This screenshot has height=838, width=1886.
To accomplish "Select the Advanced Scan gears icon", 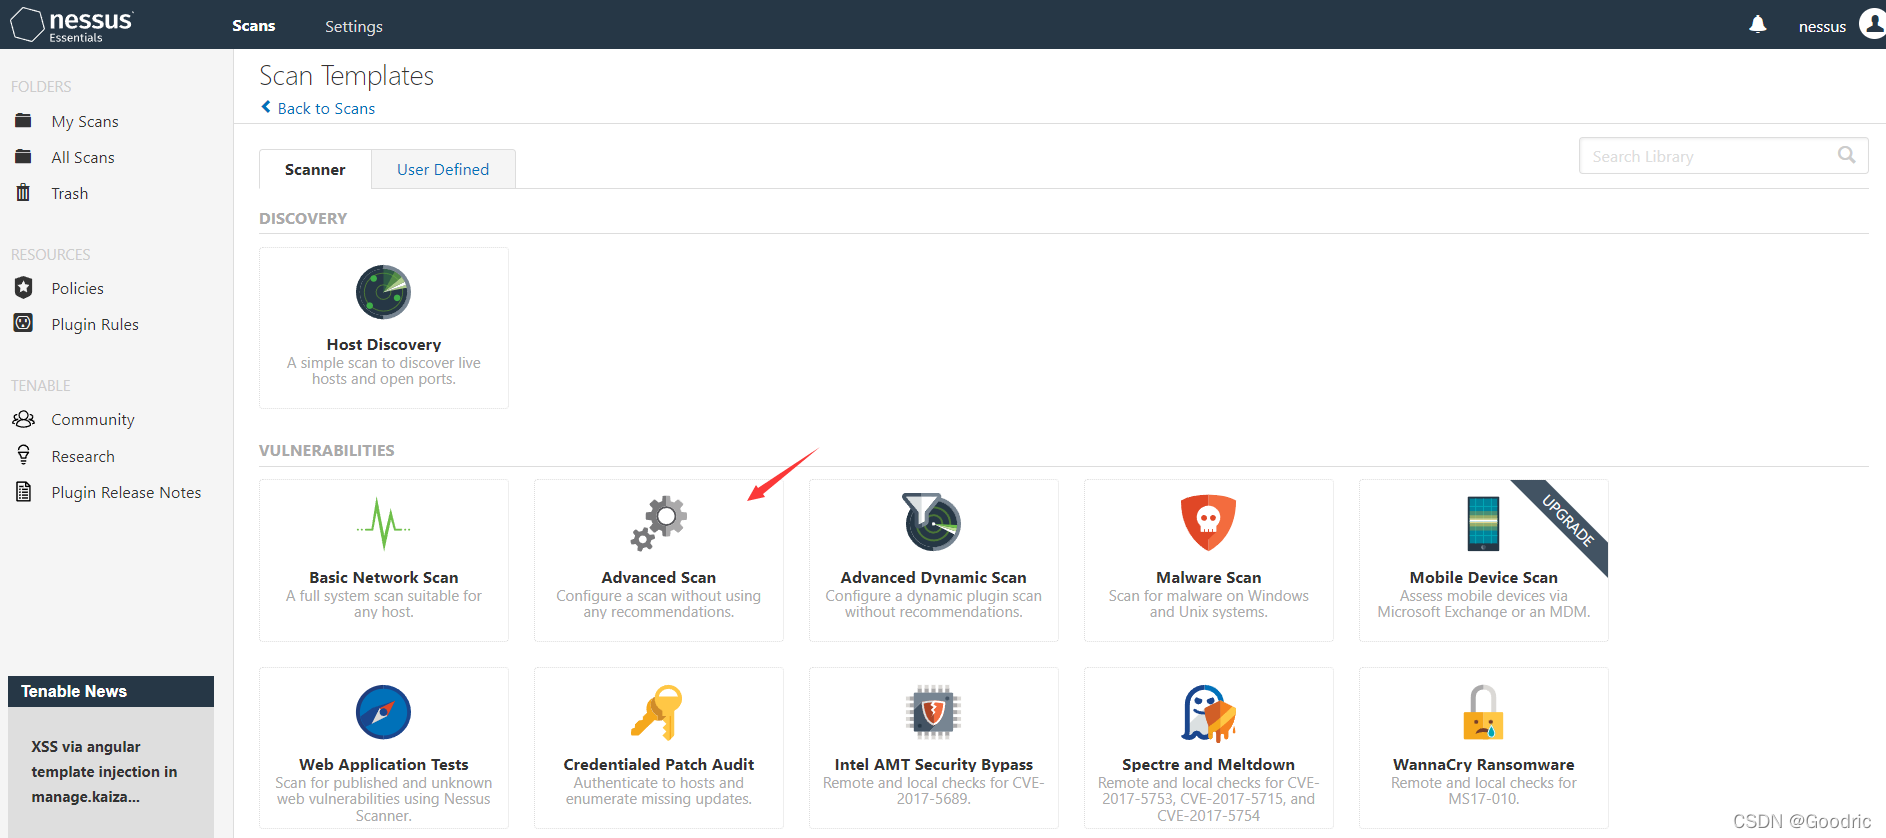I will (658, 524).
